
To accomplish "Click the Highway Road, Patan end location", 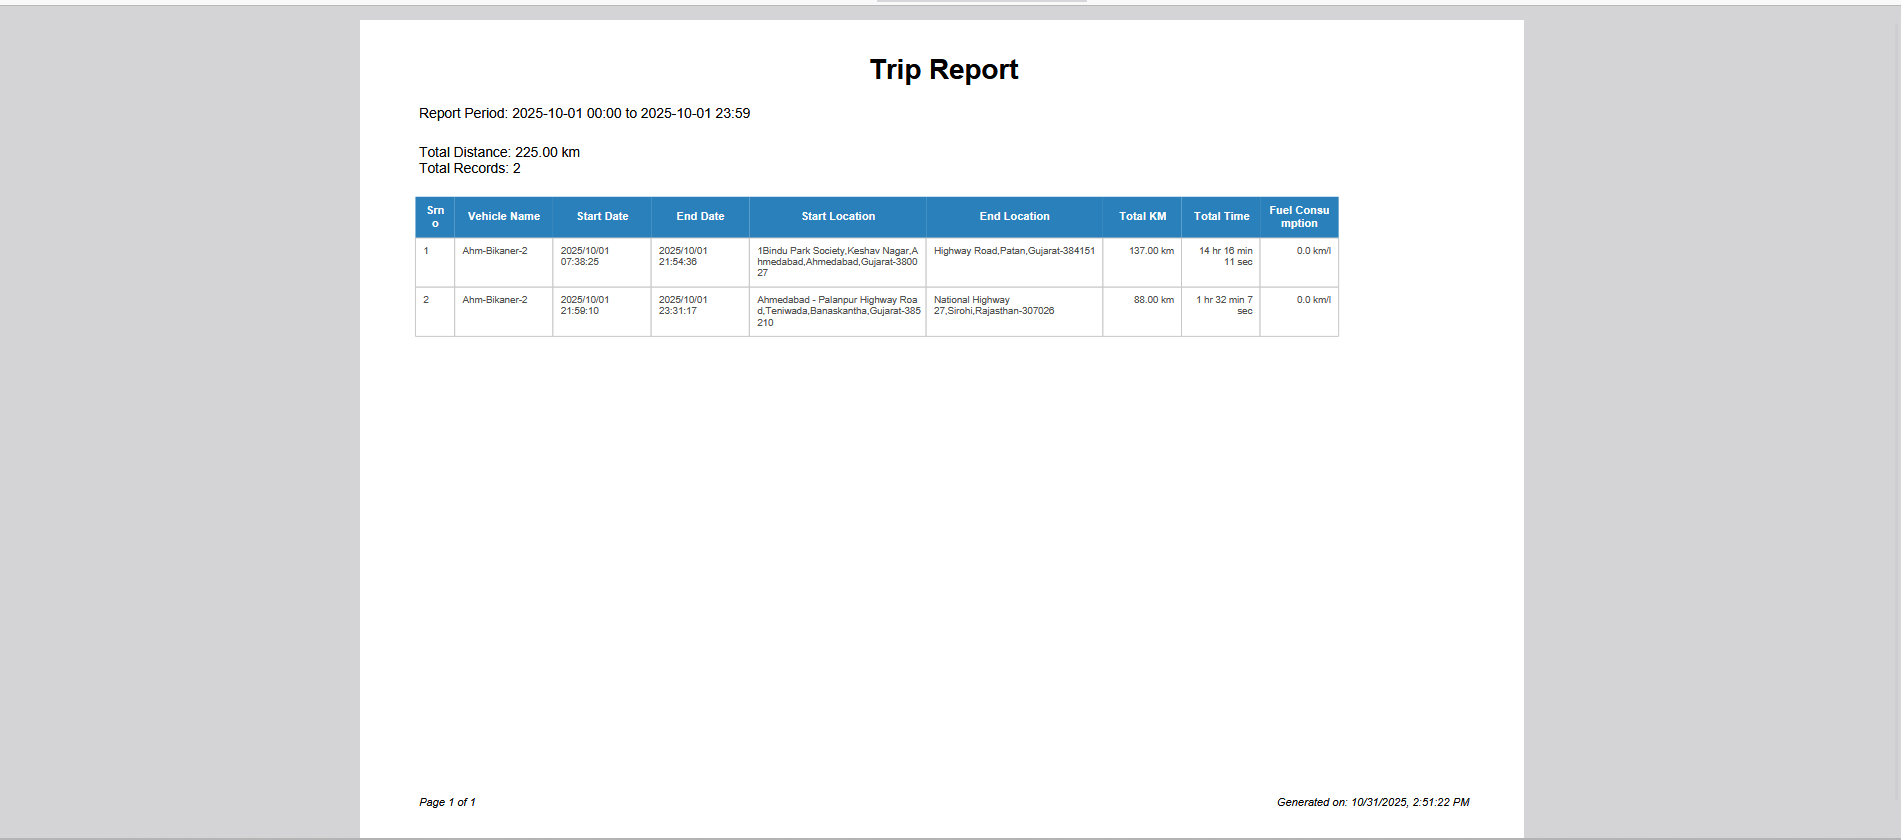I will [1014, 251].
